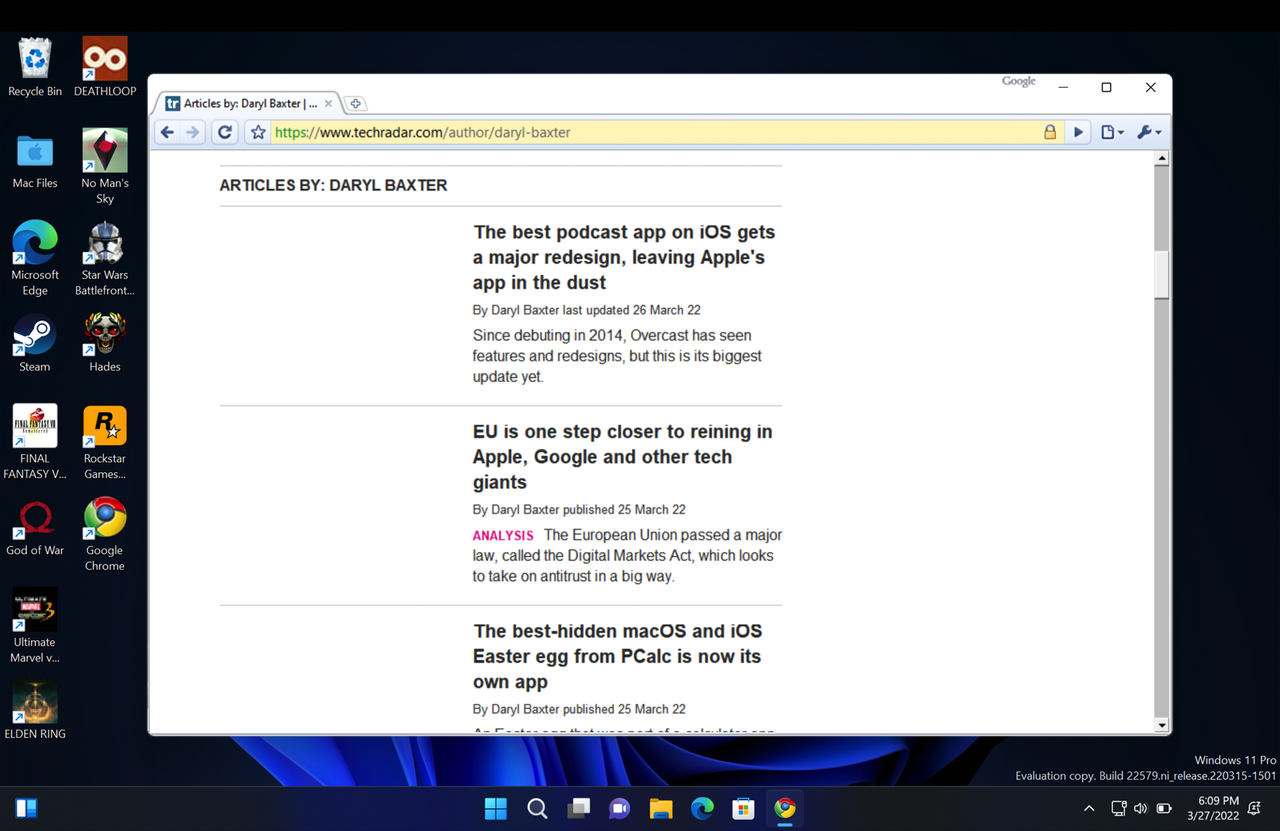Open DEATHLOOP desktop shortcut

click(x=105, y=67)
